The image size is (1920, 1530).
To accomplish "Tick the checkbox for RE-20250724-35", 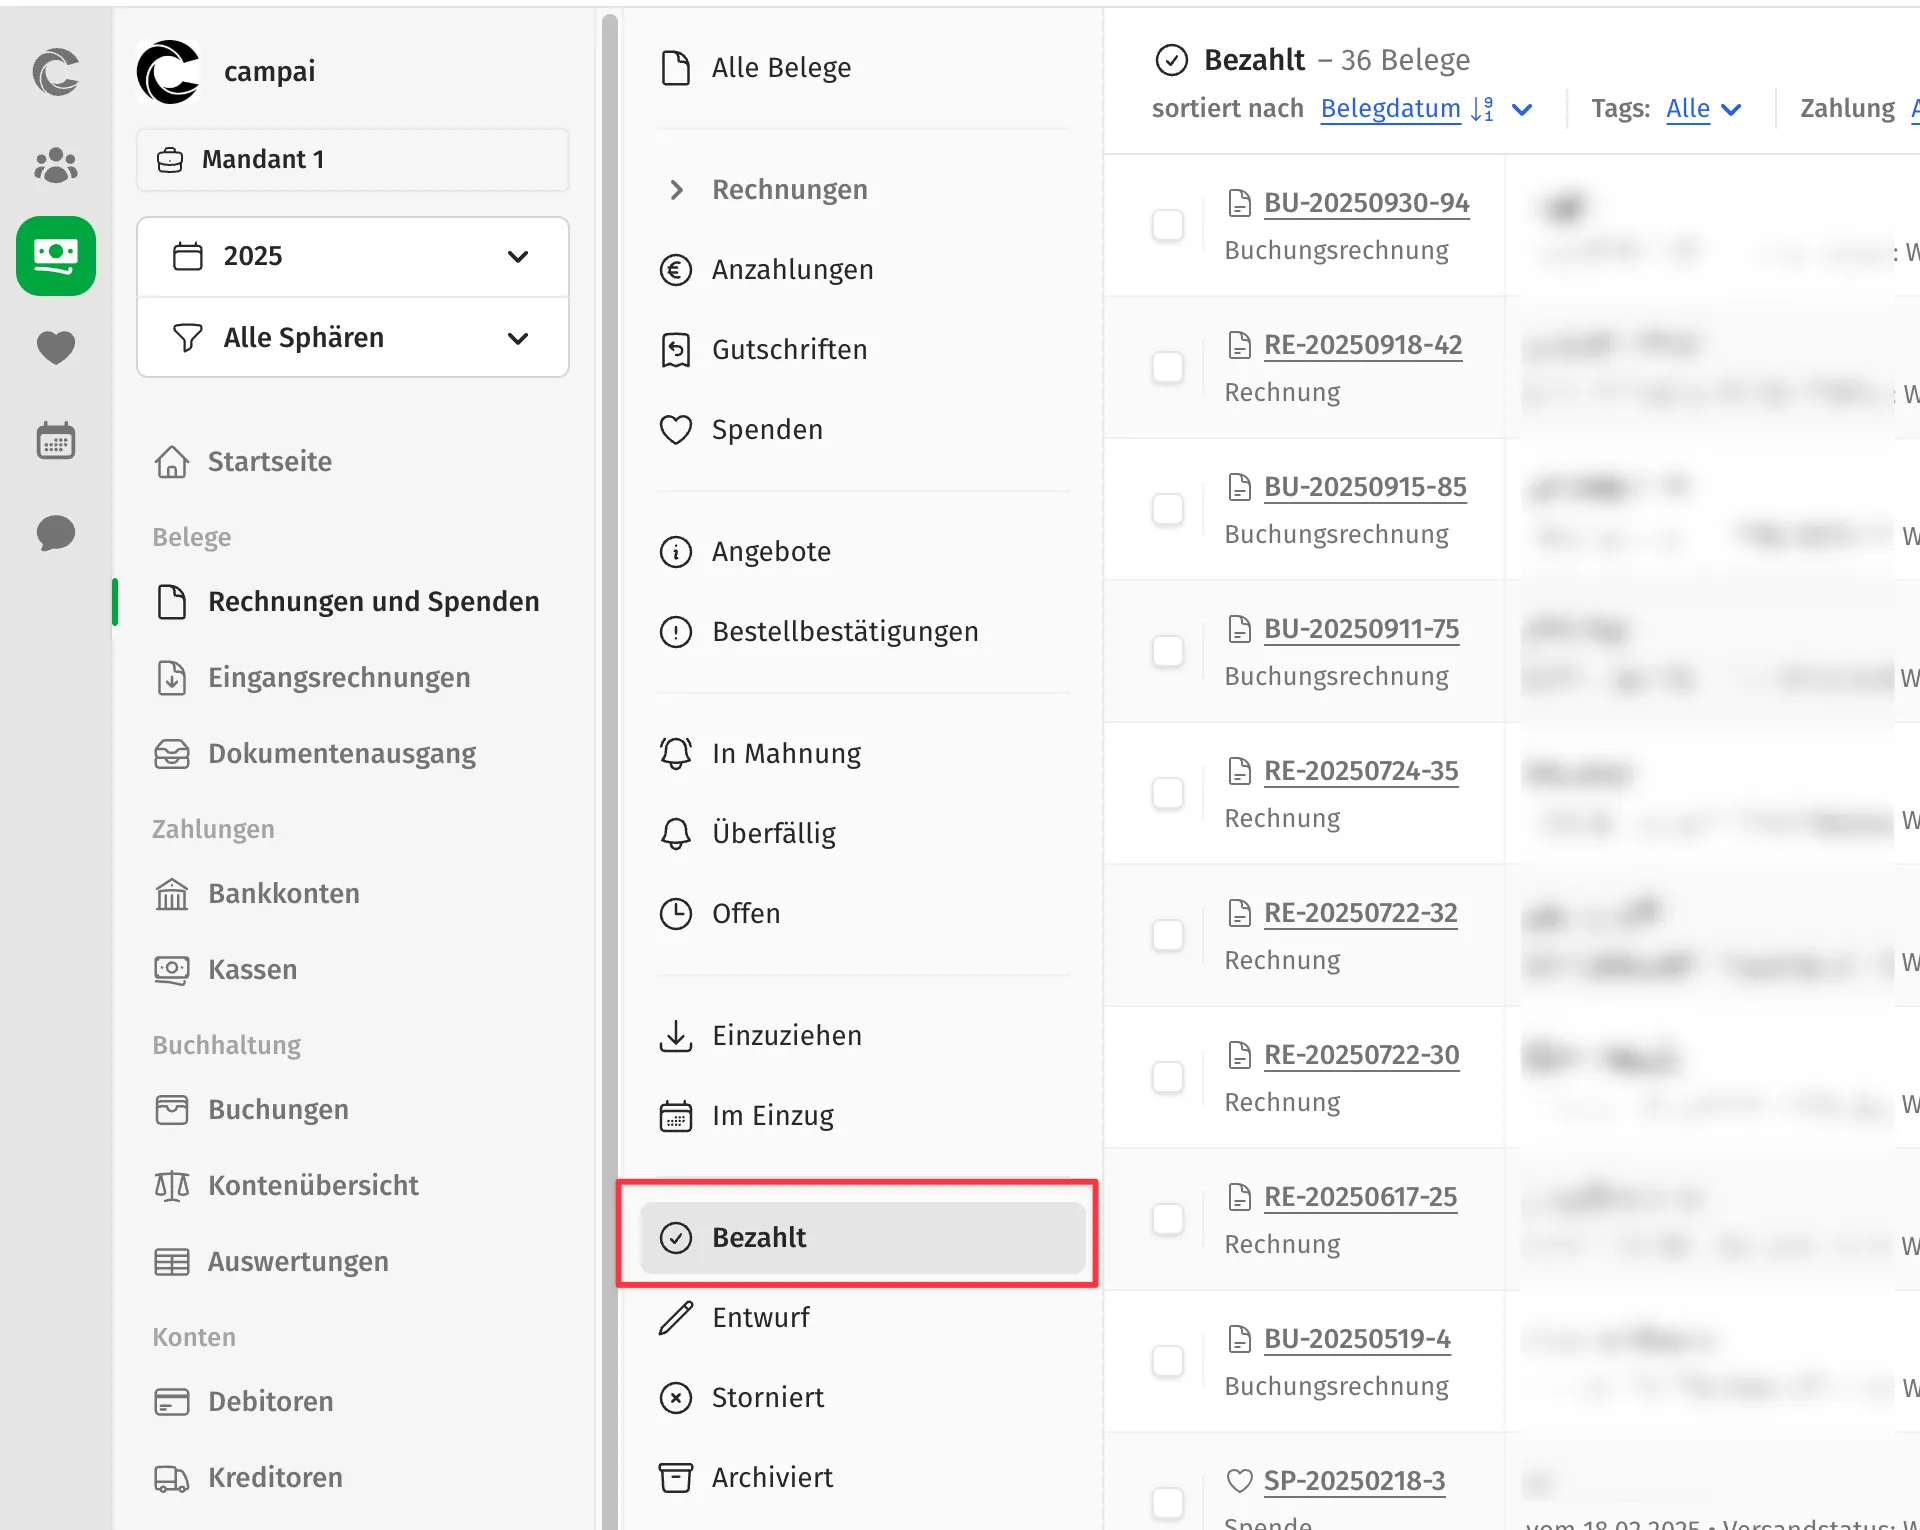I will [x=1167, y=793].
